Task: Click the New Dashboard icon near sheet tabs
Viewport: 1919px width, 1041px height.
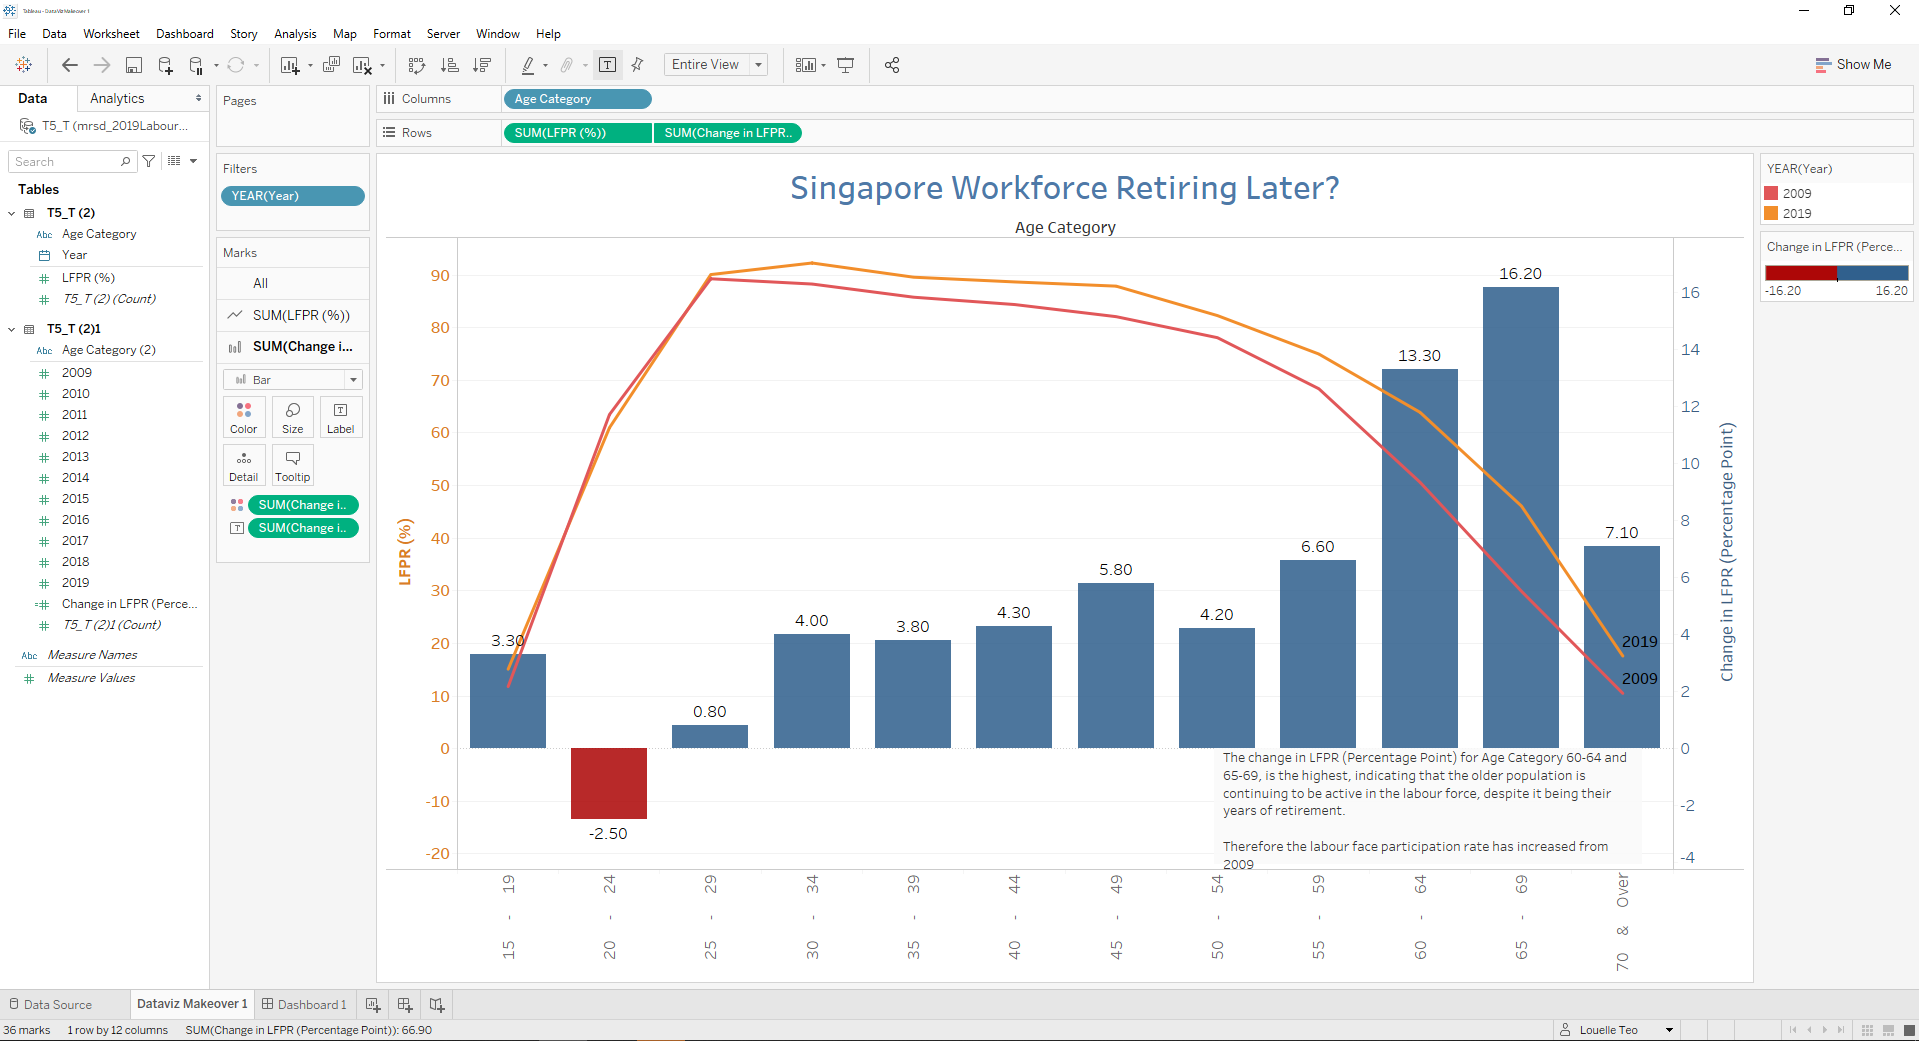Action: pos(405,1004)
